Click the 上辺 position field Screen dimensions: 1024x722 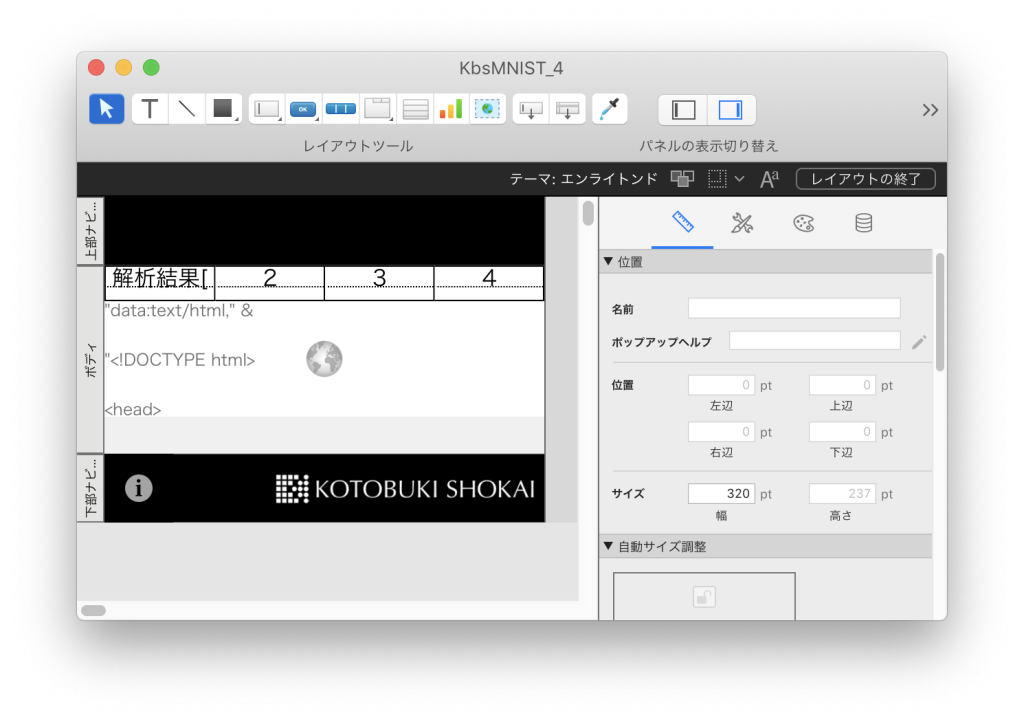tap(842, 385)
